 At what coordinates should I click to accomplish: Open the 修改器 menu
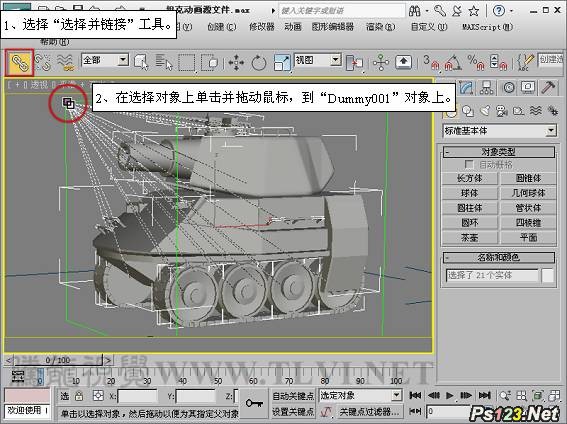point(262,27)
